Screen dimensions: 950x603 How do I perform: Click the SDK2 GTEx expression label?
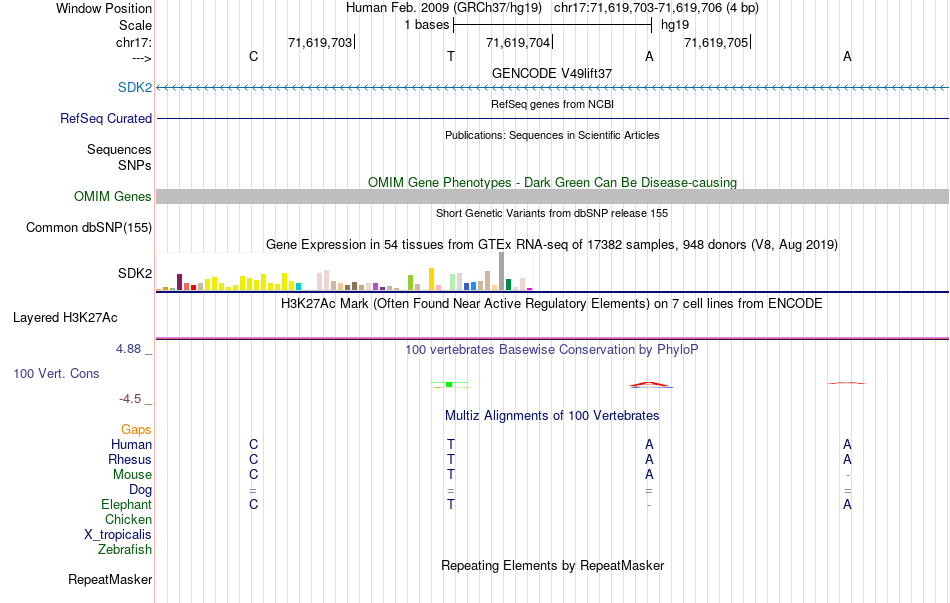[135, 273]
